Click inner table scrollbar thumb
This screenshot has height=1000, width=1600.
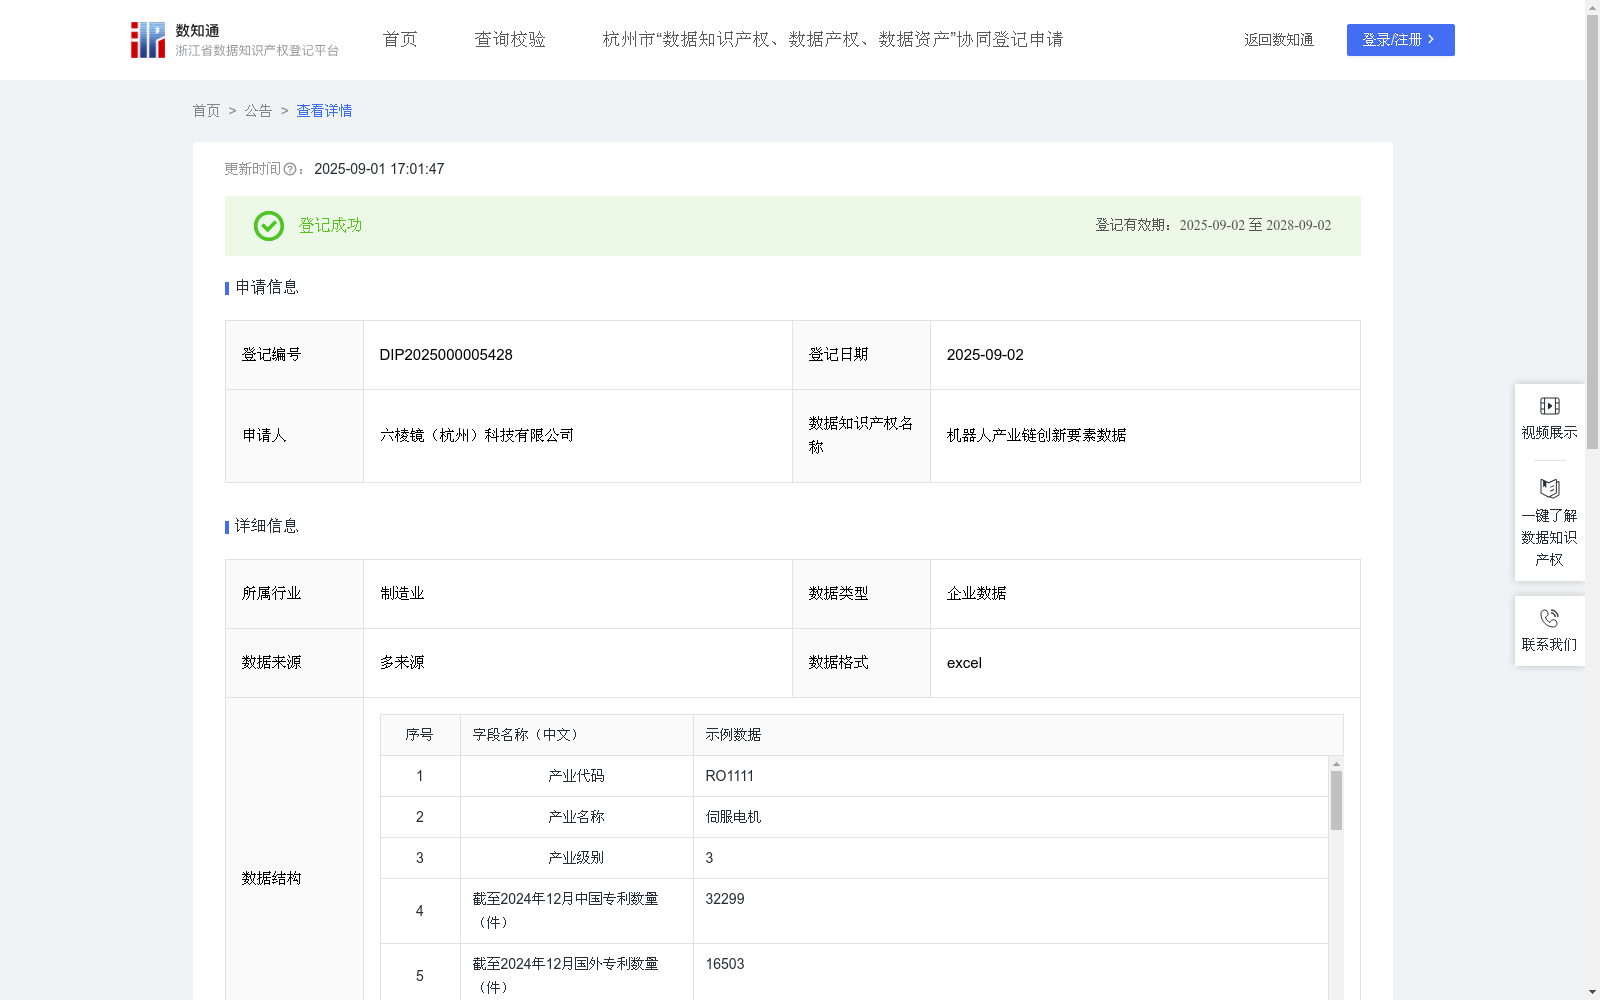pyautogui.click(x=1336, y=800)
